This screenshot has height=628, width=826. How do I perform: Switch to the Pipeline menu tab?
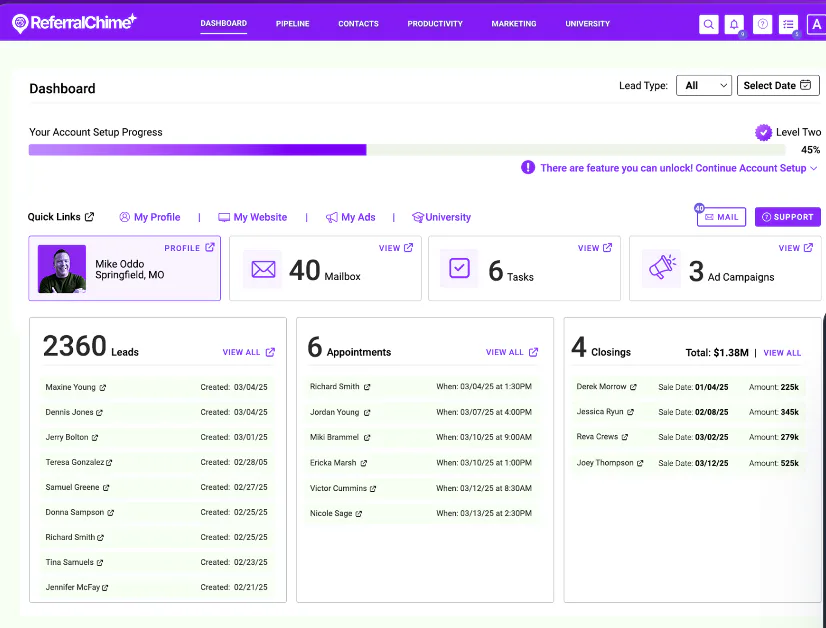click(292, 24)
